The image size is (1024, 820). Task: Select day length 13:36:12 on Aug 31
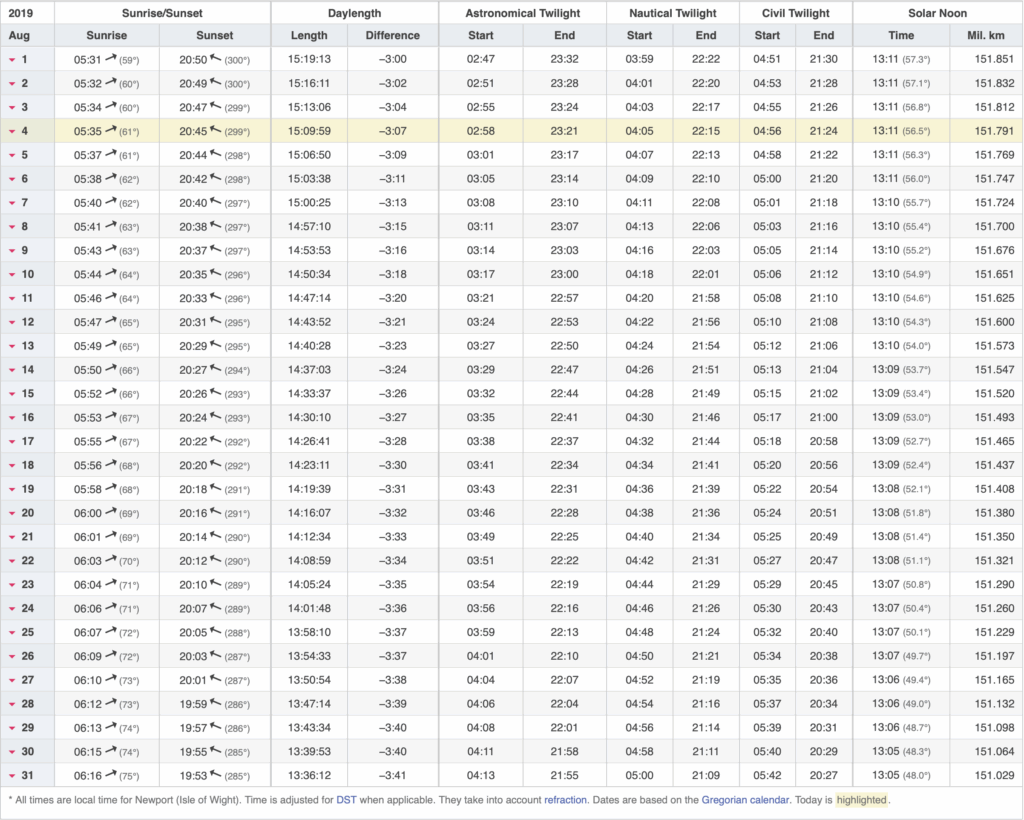click(309, 776)
